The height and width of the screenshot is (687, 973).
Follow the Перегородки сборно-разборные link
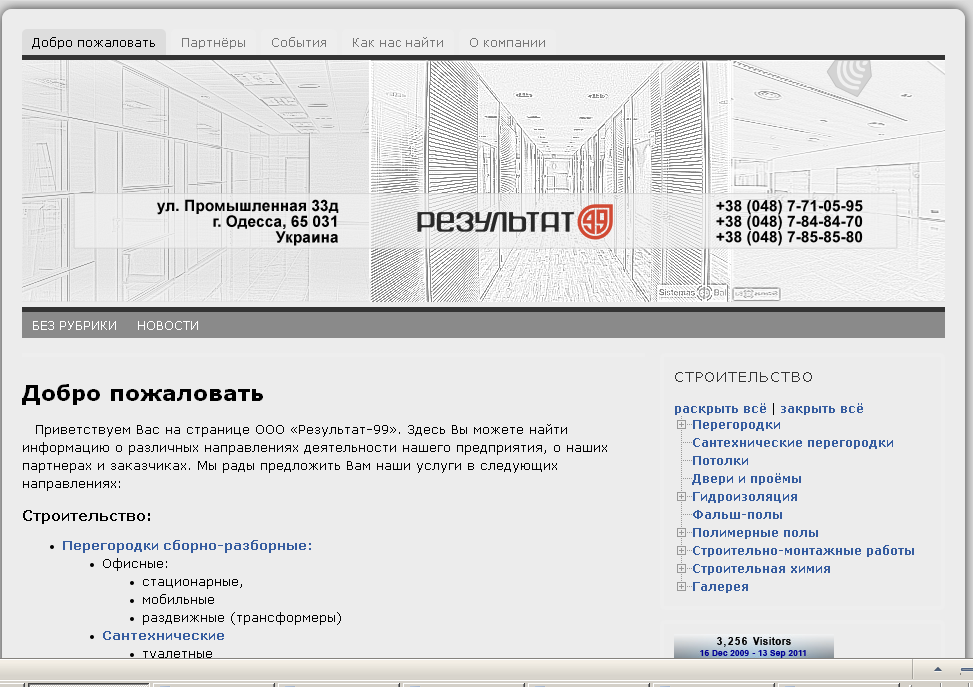point(187,546)
